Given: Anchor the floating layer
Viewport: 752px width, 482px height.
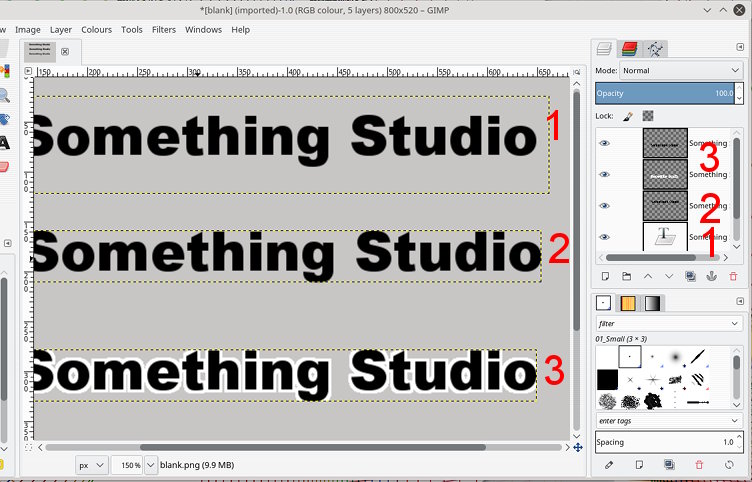Looking at the screenshot, I should click(x=712, y=276).
